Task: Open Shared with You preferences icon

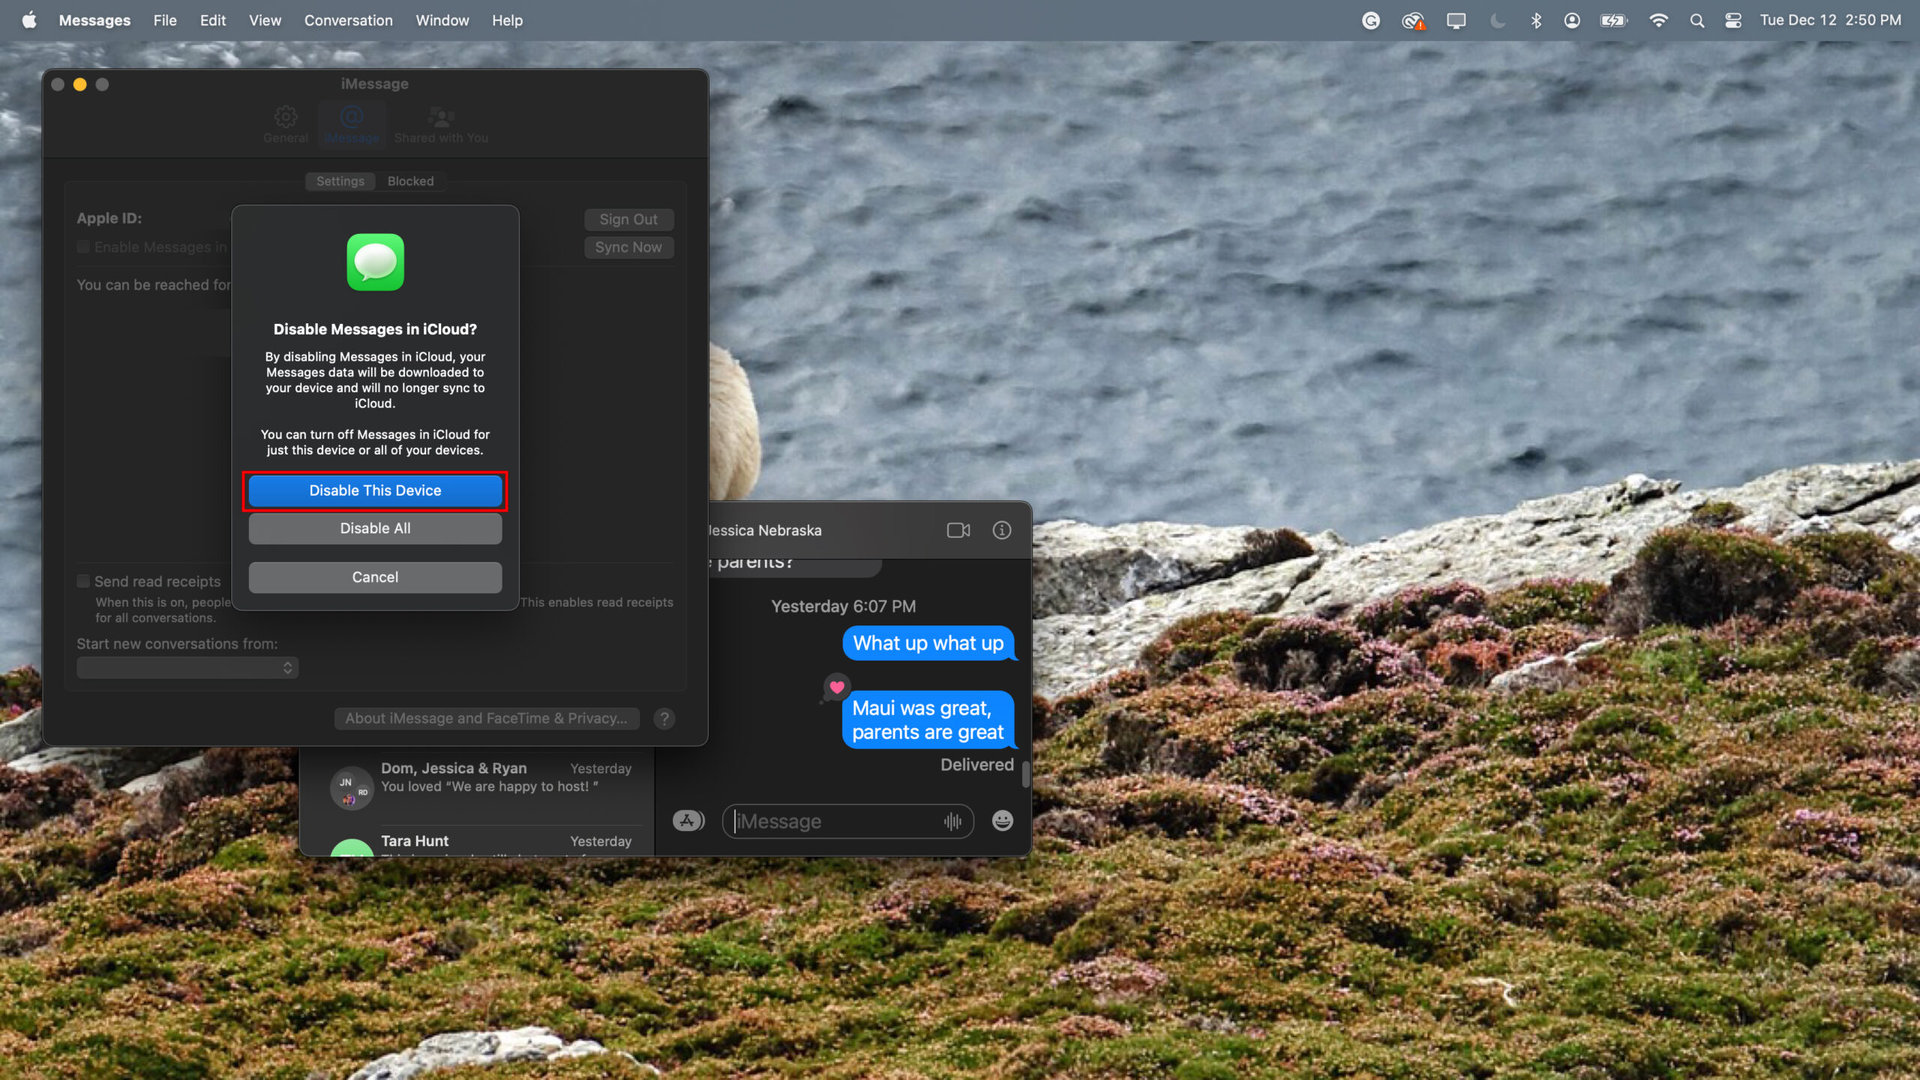Action: tap(441, 124)
